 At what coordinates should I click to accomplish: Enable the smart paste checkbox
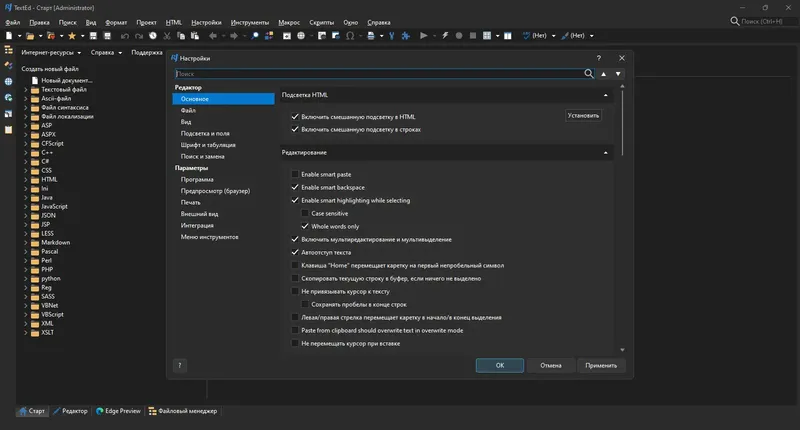coord(295,174)
